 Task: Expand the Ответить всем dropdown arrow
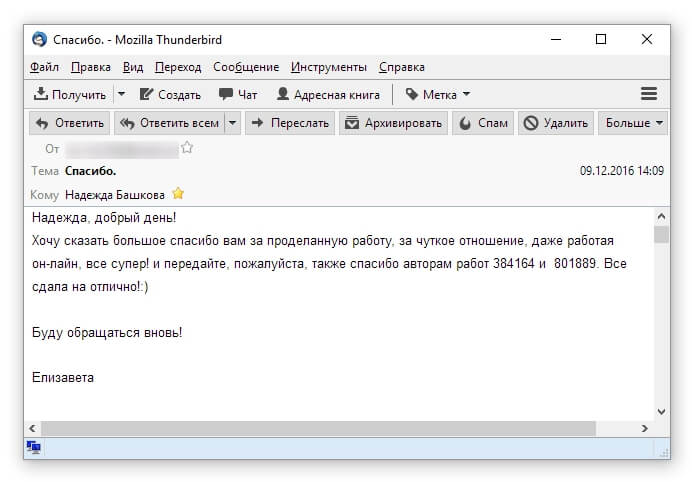point(233,123)
